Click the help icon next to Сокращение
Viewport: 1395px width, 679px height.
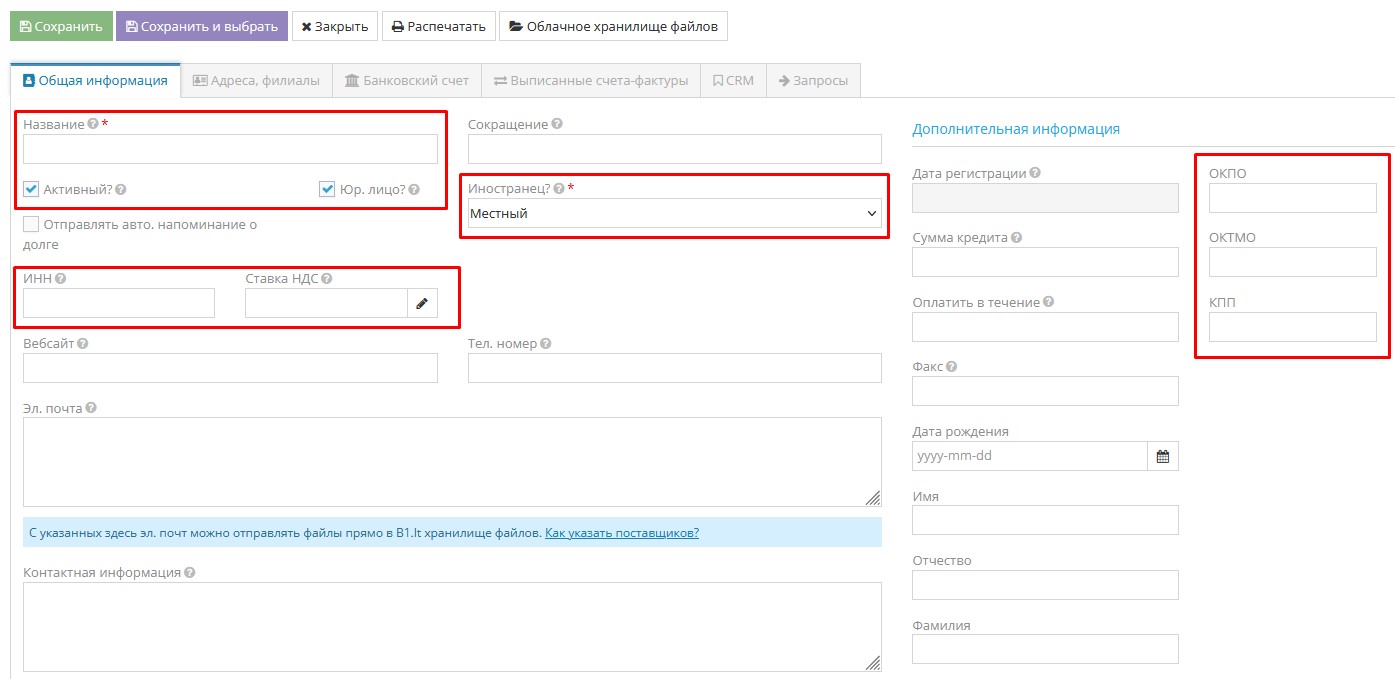[x=557, y=124]
